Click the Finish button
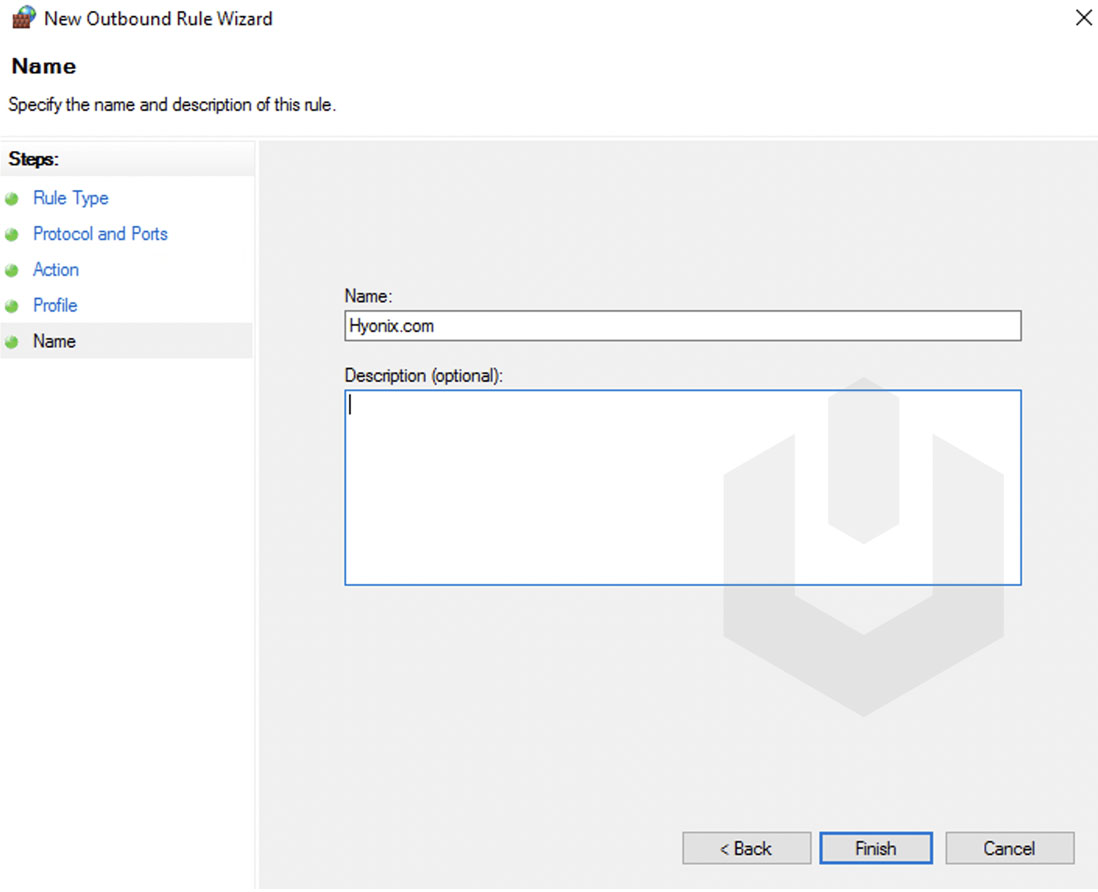Viewport: 1098px width, 892px height. pyautogui.click(x=875, y=848)
